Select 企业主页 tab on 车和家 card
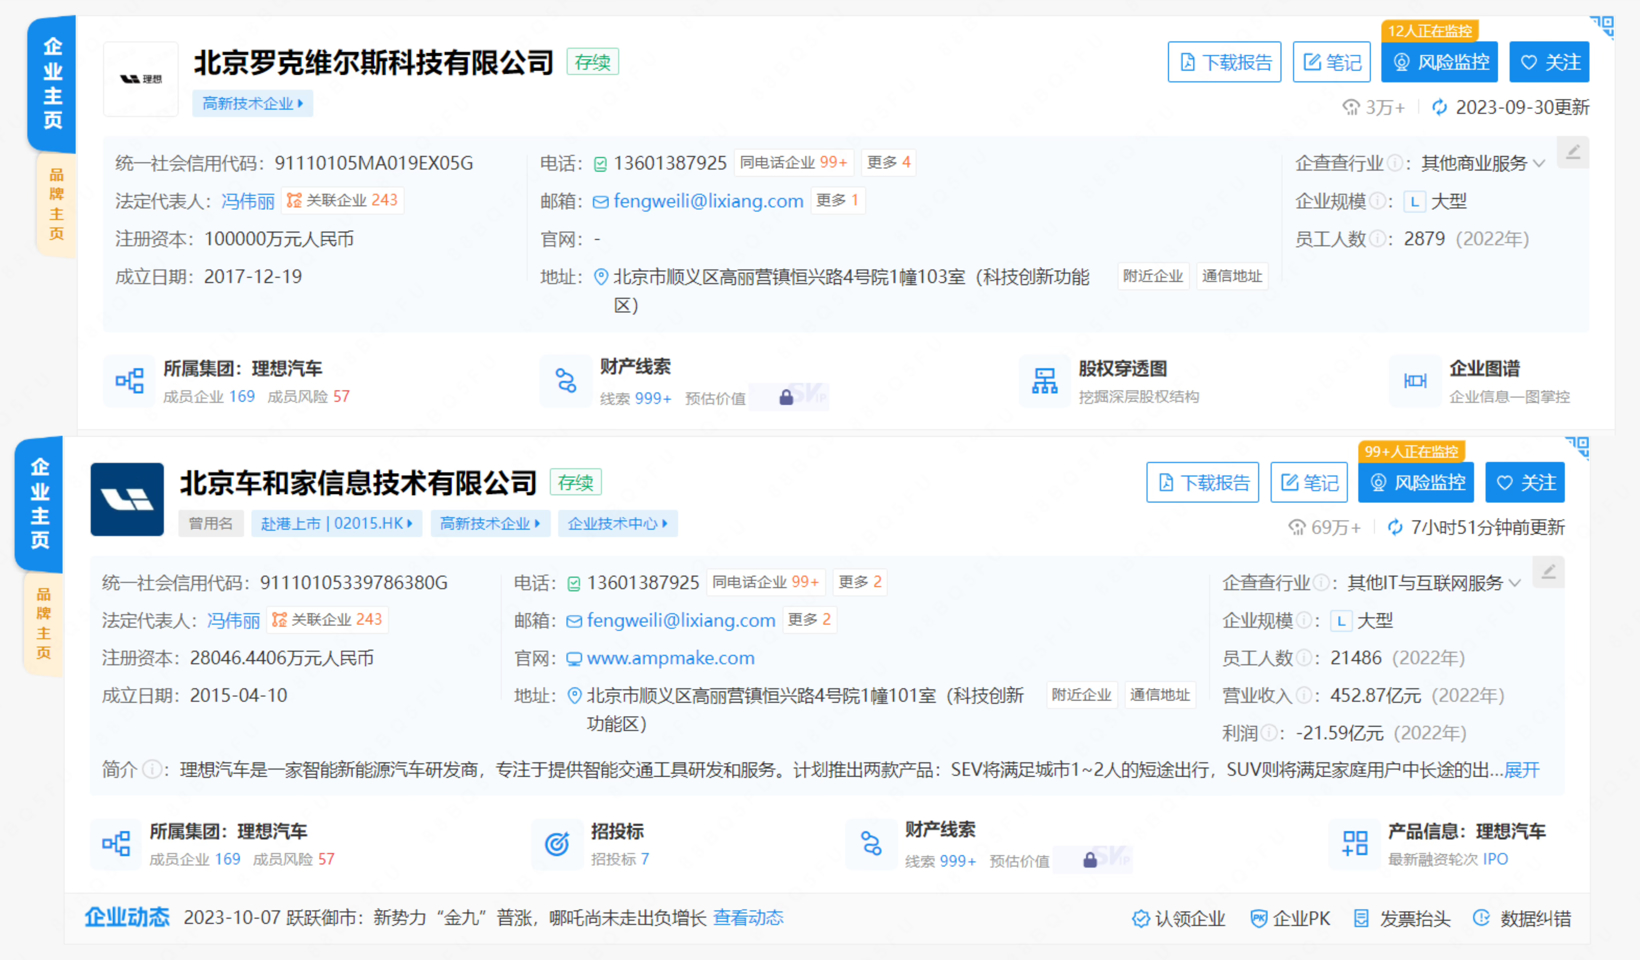The width and height of the screenshot is (1640, 960). 39,504
